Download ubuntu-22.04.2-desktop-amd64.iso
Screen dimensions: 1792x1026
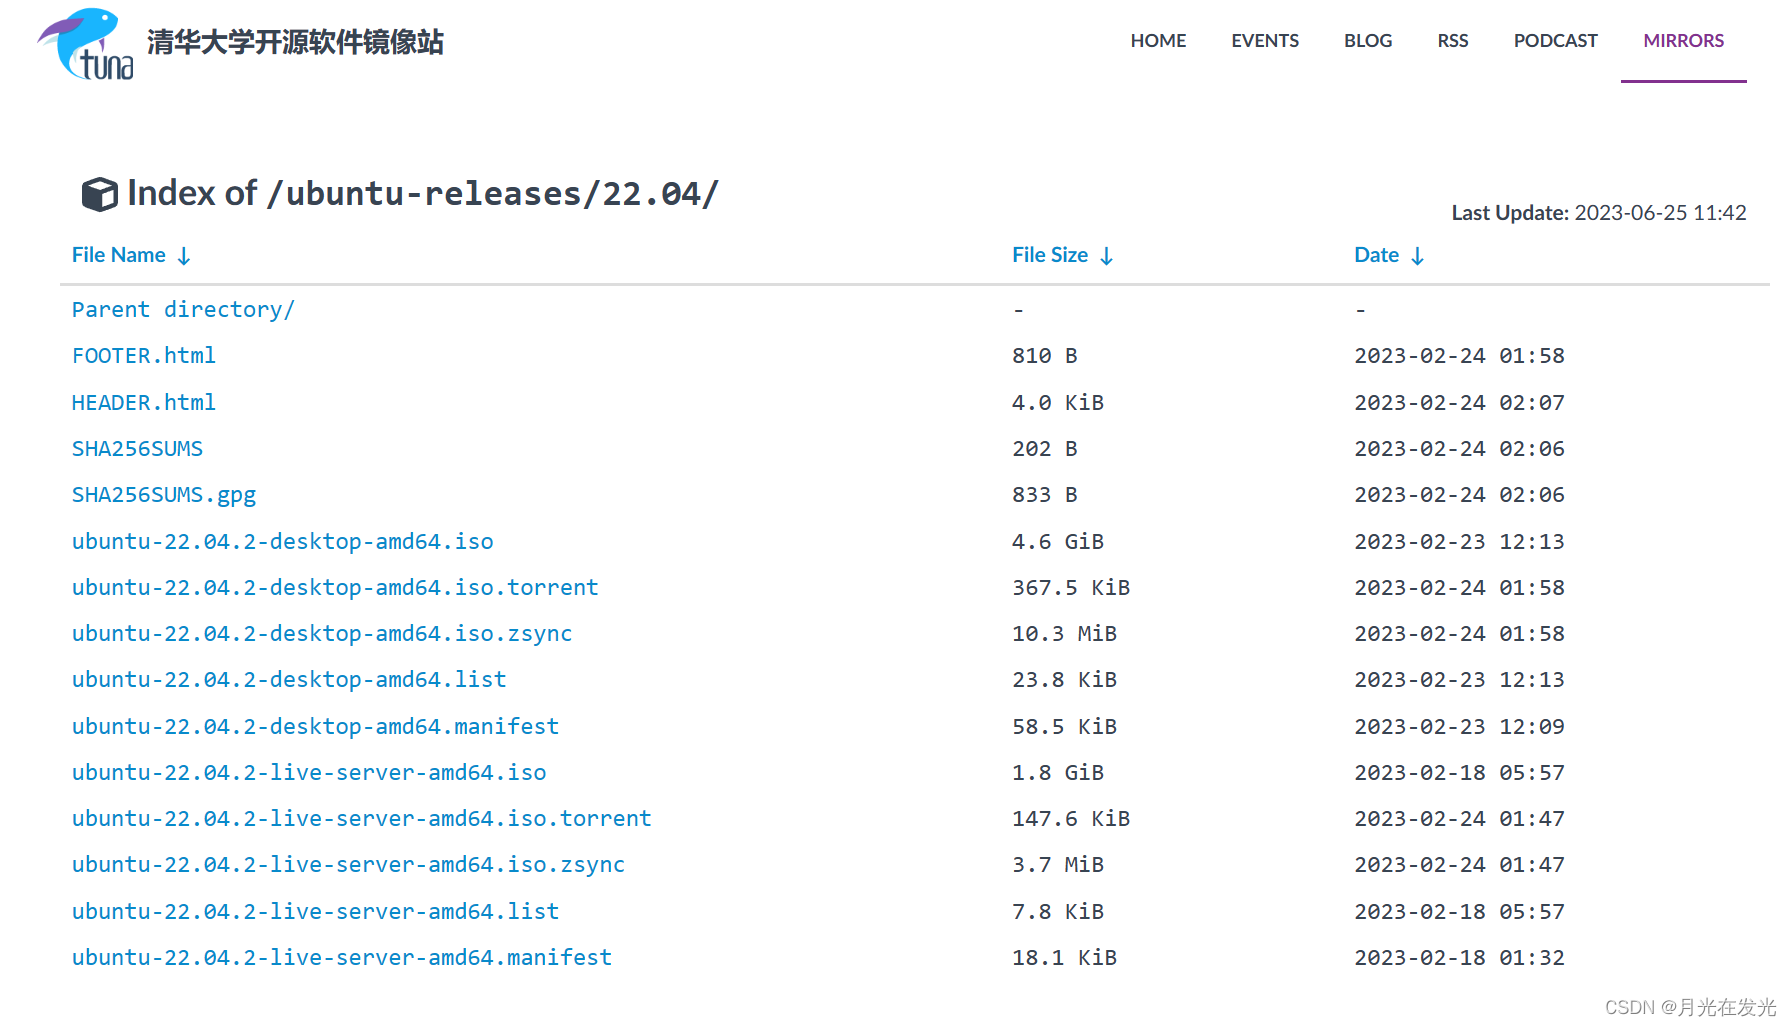coord(283,542)
